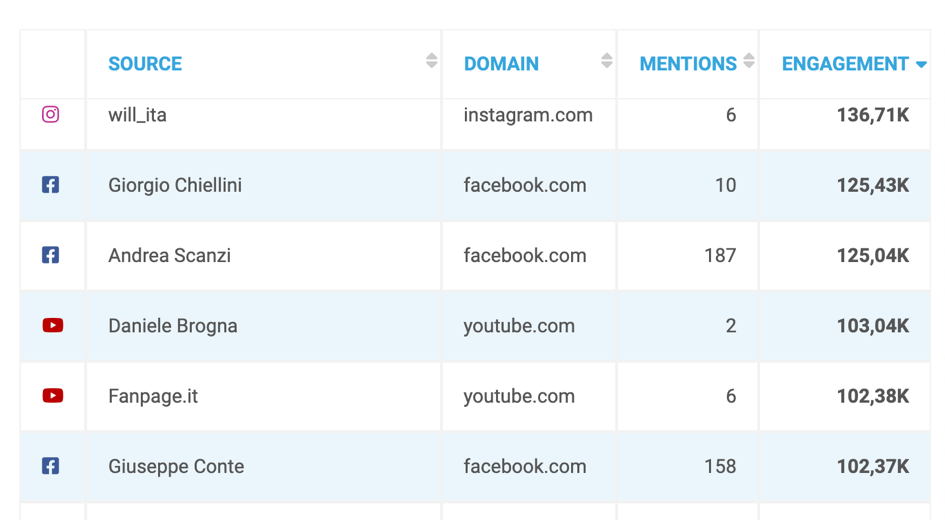This screenshot has width=945, height=520.
Task: Click Facebook icon next to Andrea Scanzi
Action: pyautogui.click(x=50, y=255)
